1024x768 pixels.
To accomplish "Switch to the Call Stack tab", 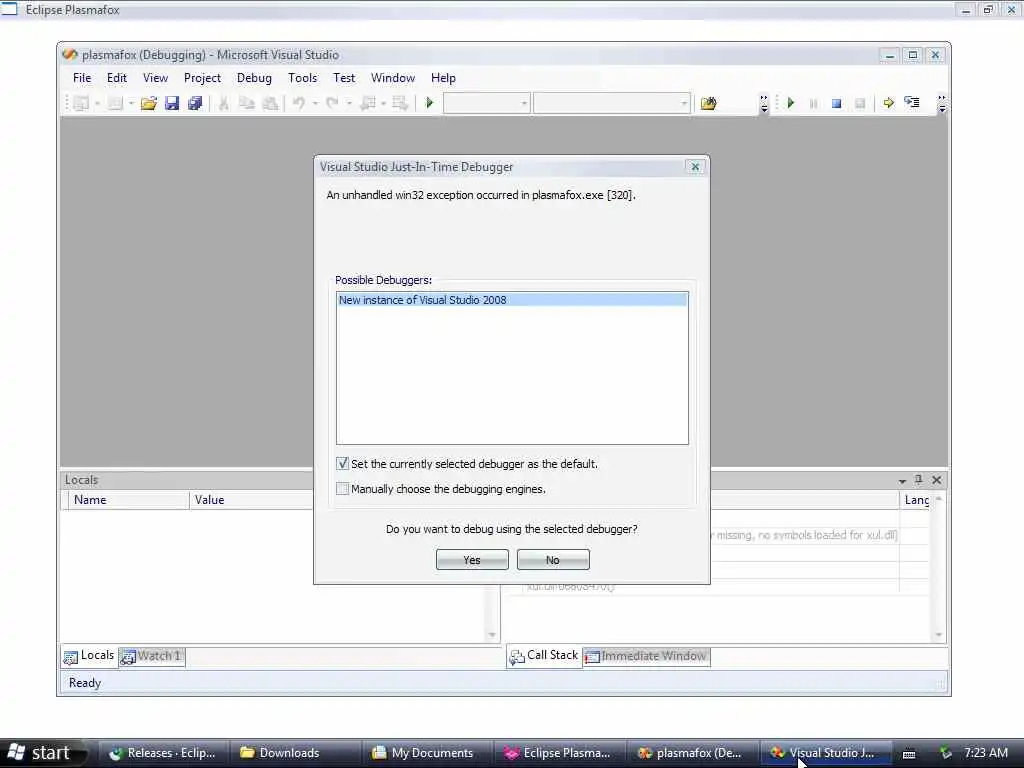I will pos(544,656).
